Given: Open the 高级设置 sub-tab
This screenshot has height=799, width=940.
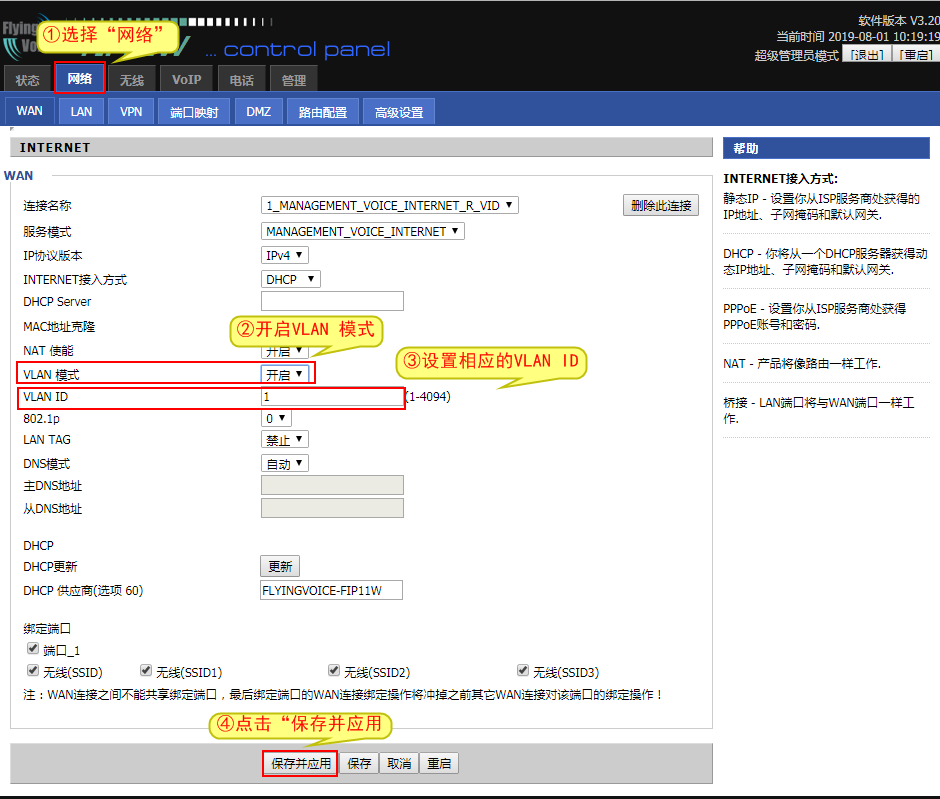Looking at the screenshot, I should pyautogui.click(x=399, y=112).
